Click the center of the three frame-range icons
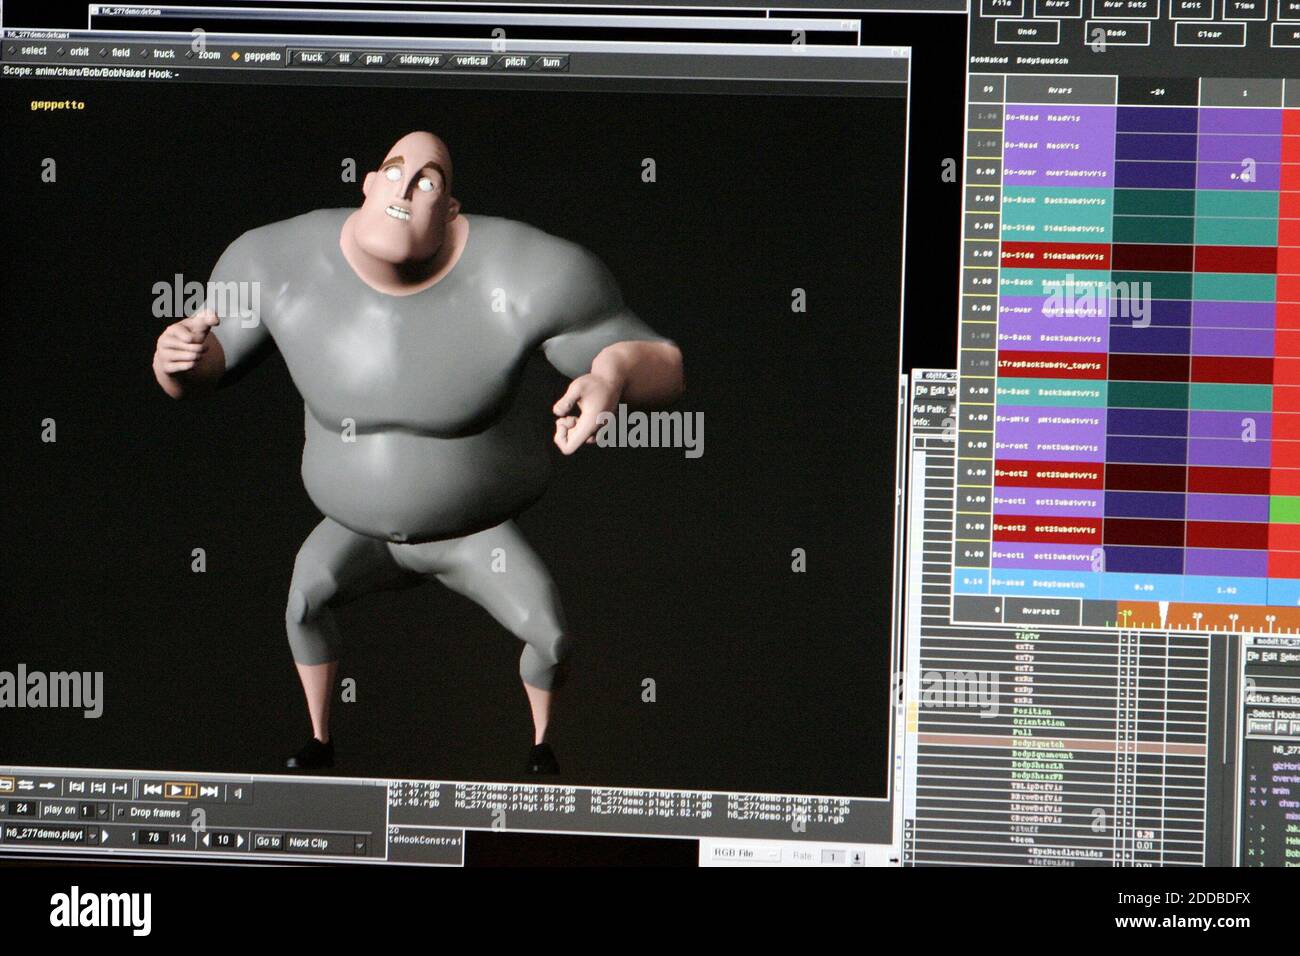 tap(98, 787)
